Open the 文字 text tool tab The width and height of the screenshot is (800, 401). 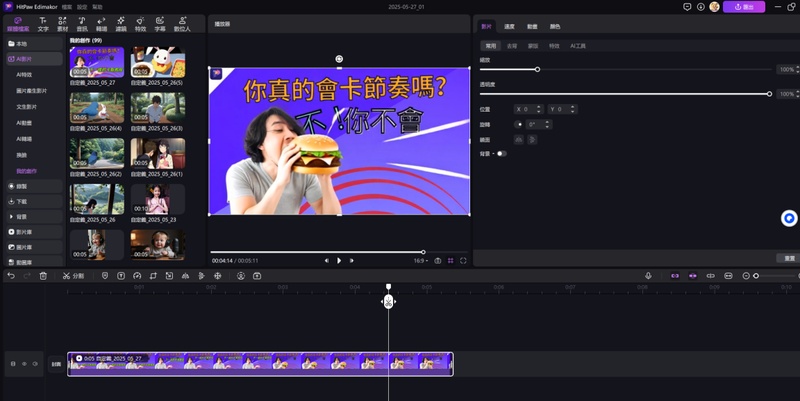tap(43, 24)
